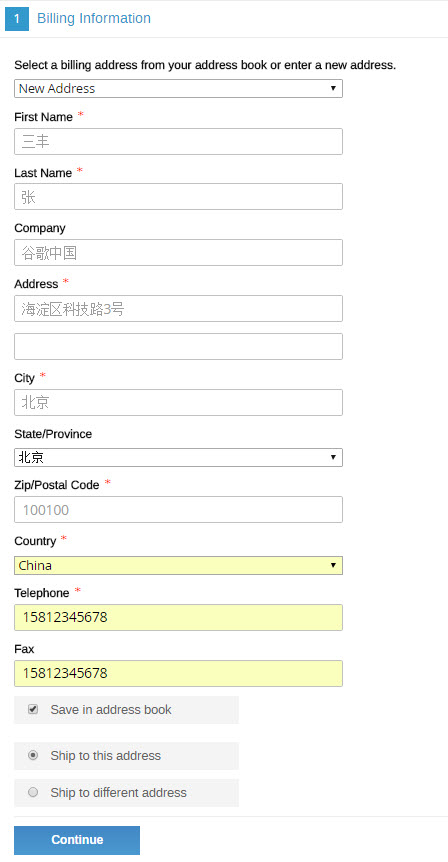Focus the Last Name input field
This screenshot has width=448, height=862.
[178, 196]
